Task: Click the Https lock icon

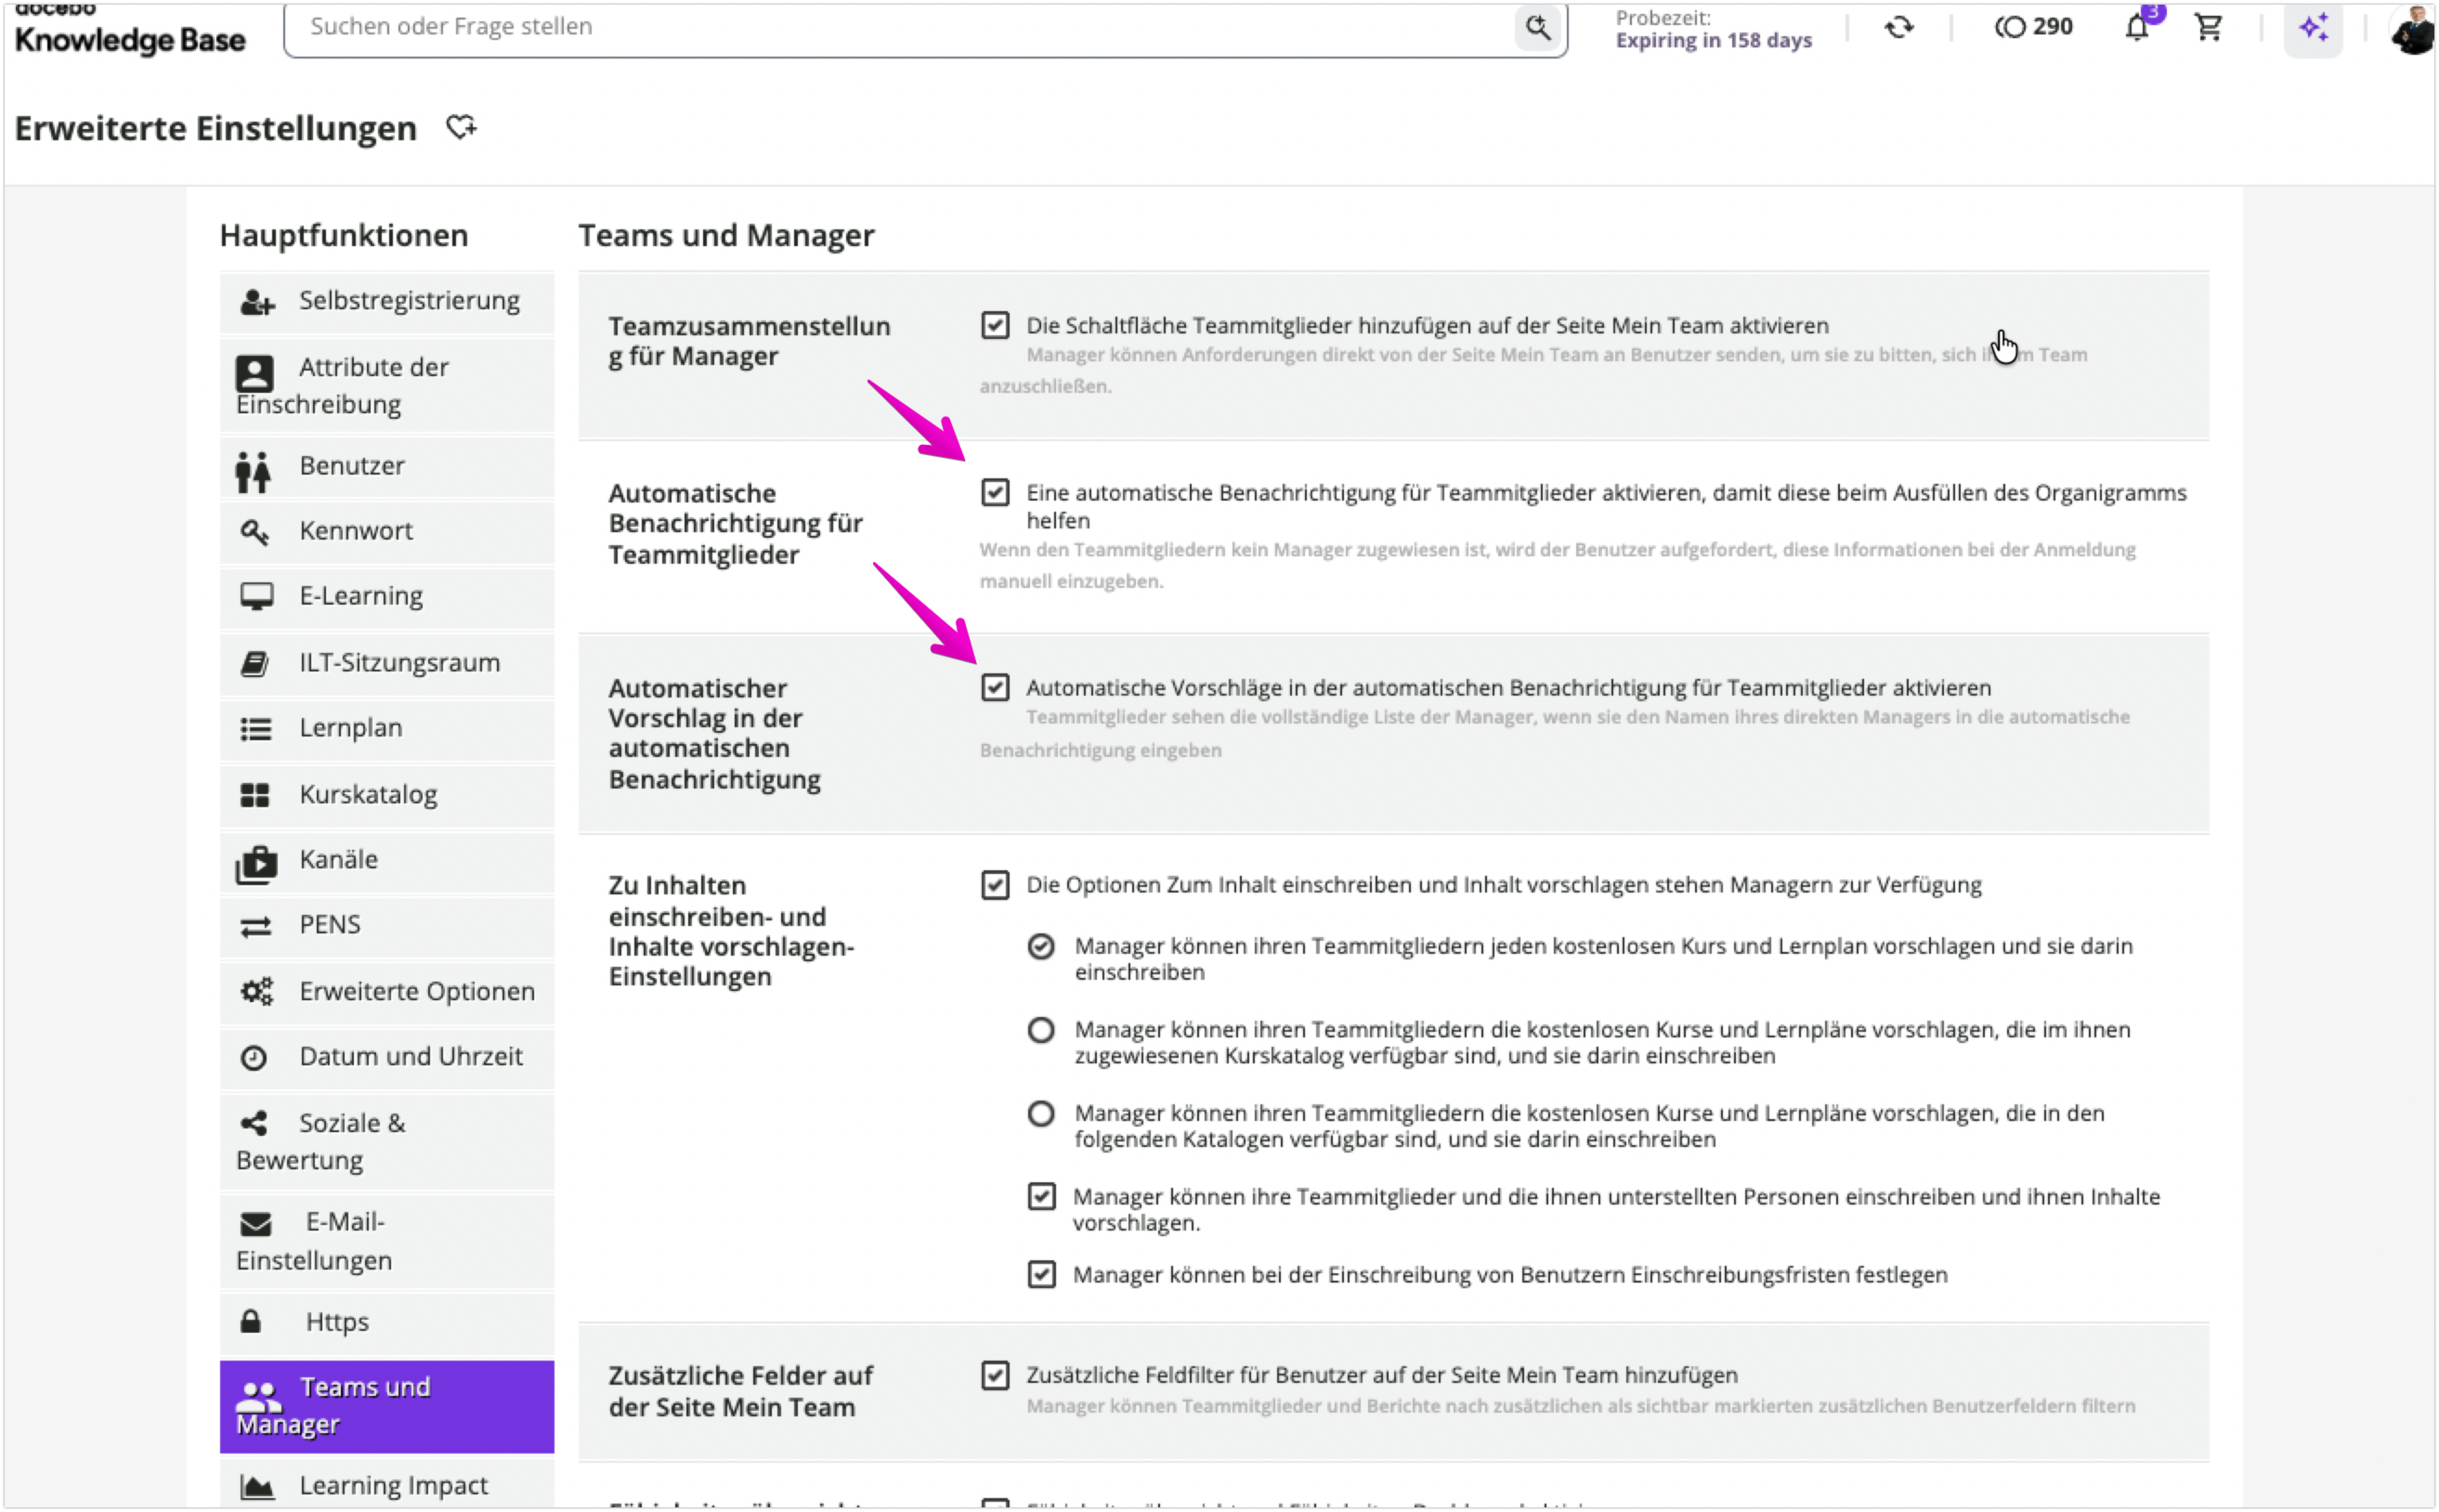Action: 251,1321
